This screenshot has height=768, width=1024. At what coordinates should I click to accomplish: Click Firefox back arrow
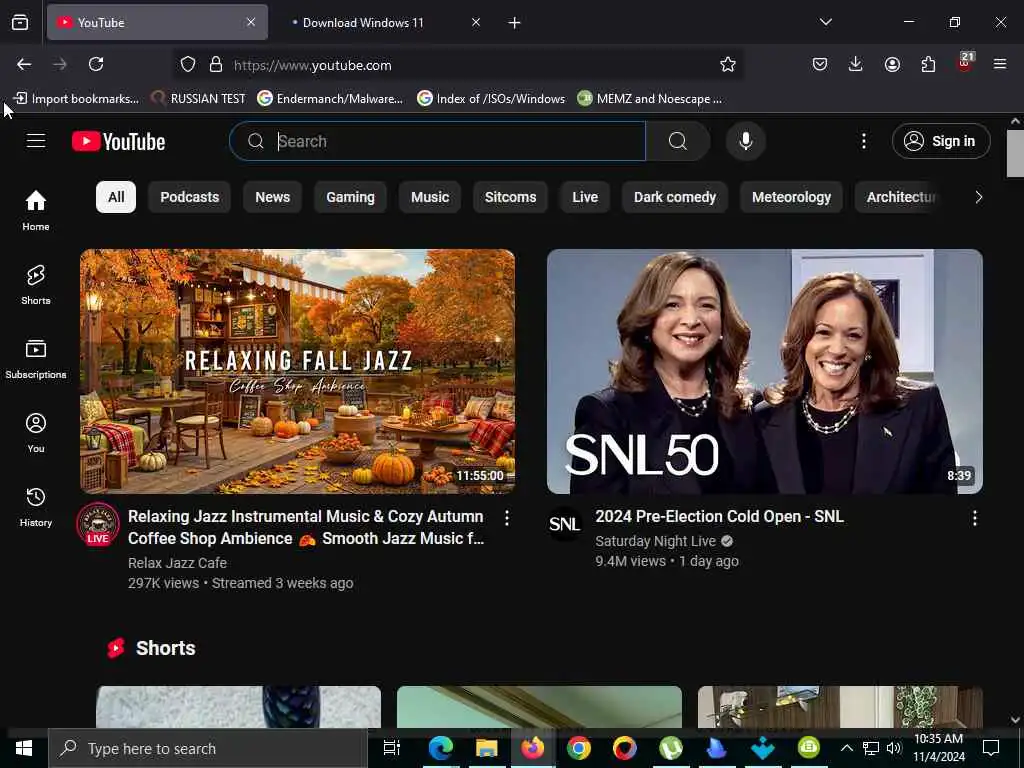(x=24, y=64)
